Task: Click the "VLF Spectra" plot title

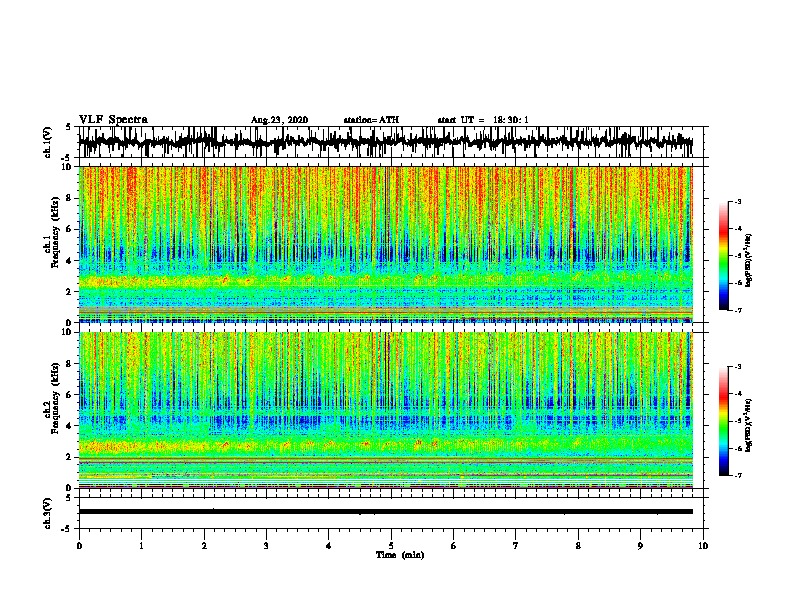Action: coord(113,120)
